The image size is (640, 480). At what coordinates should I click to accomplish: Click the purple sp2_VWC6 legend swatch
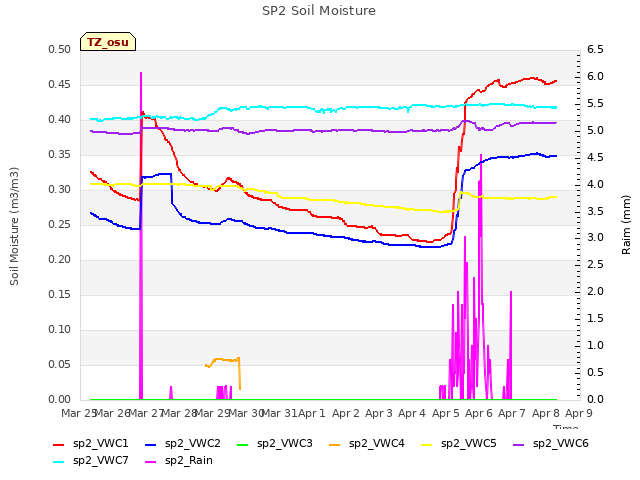(x=519, y=444)
